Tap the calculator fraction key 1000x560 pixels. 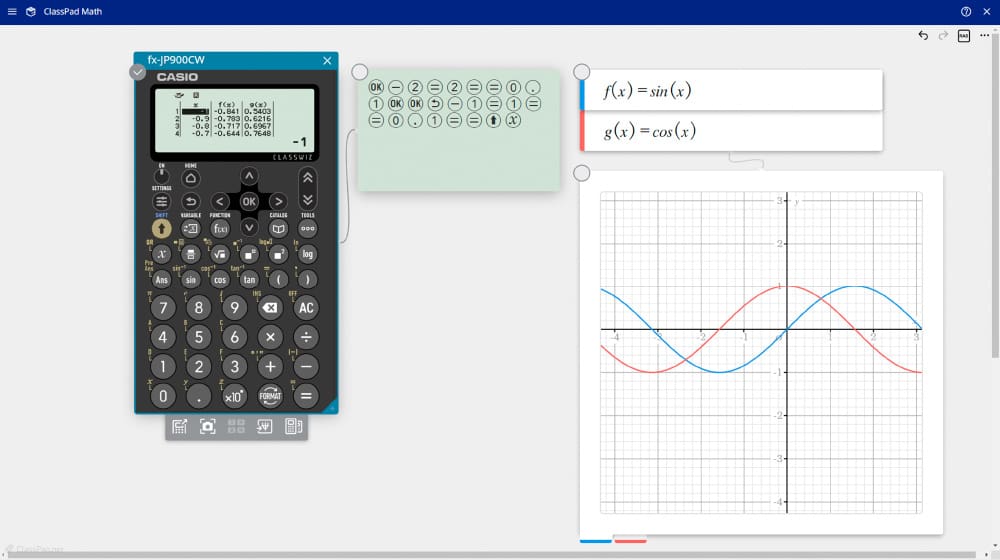point(191,254)
